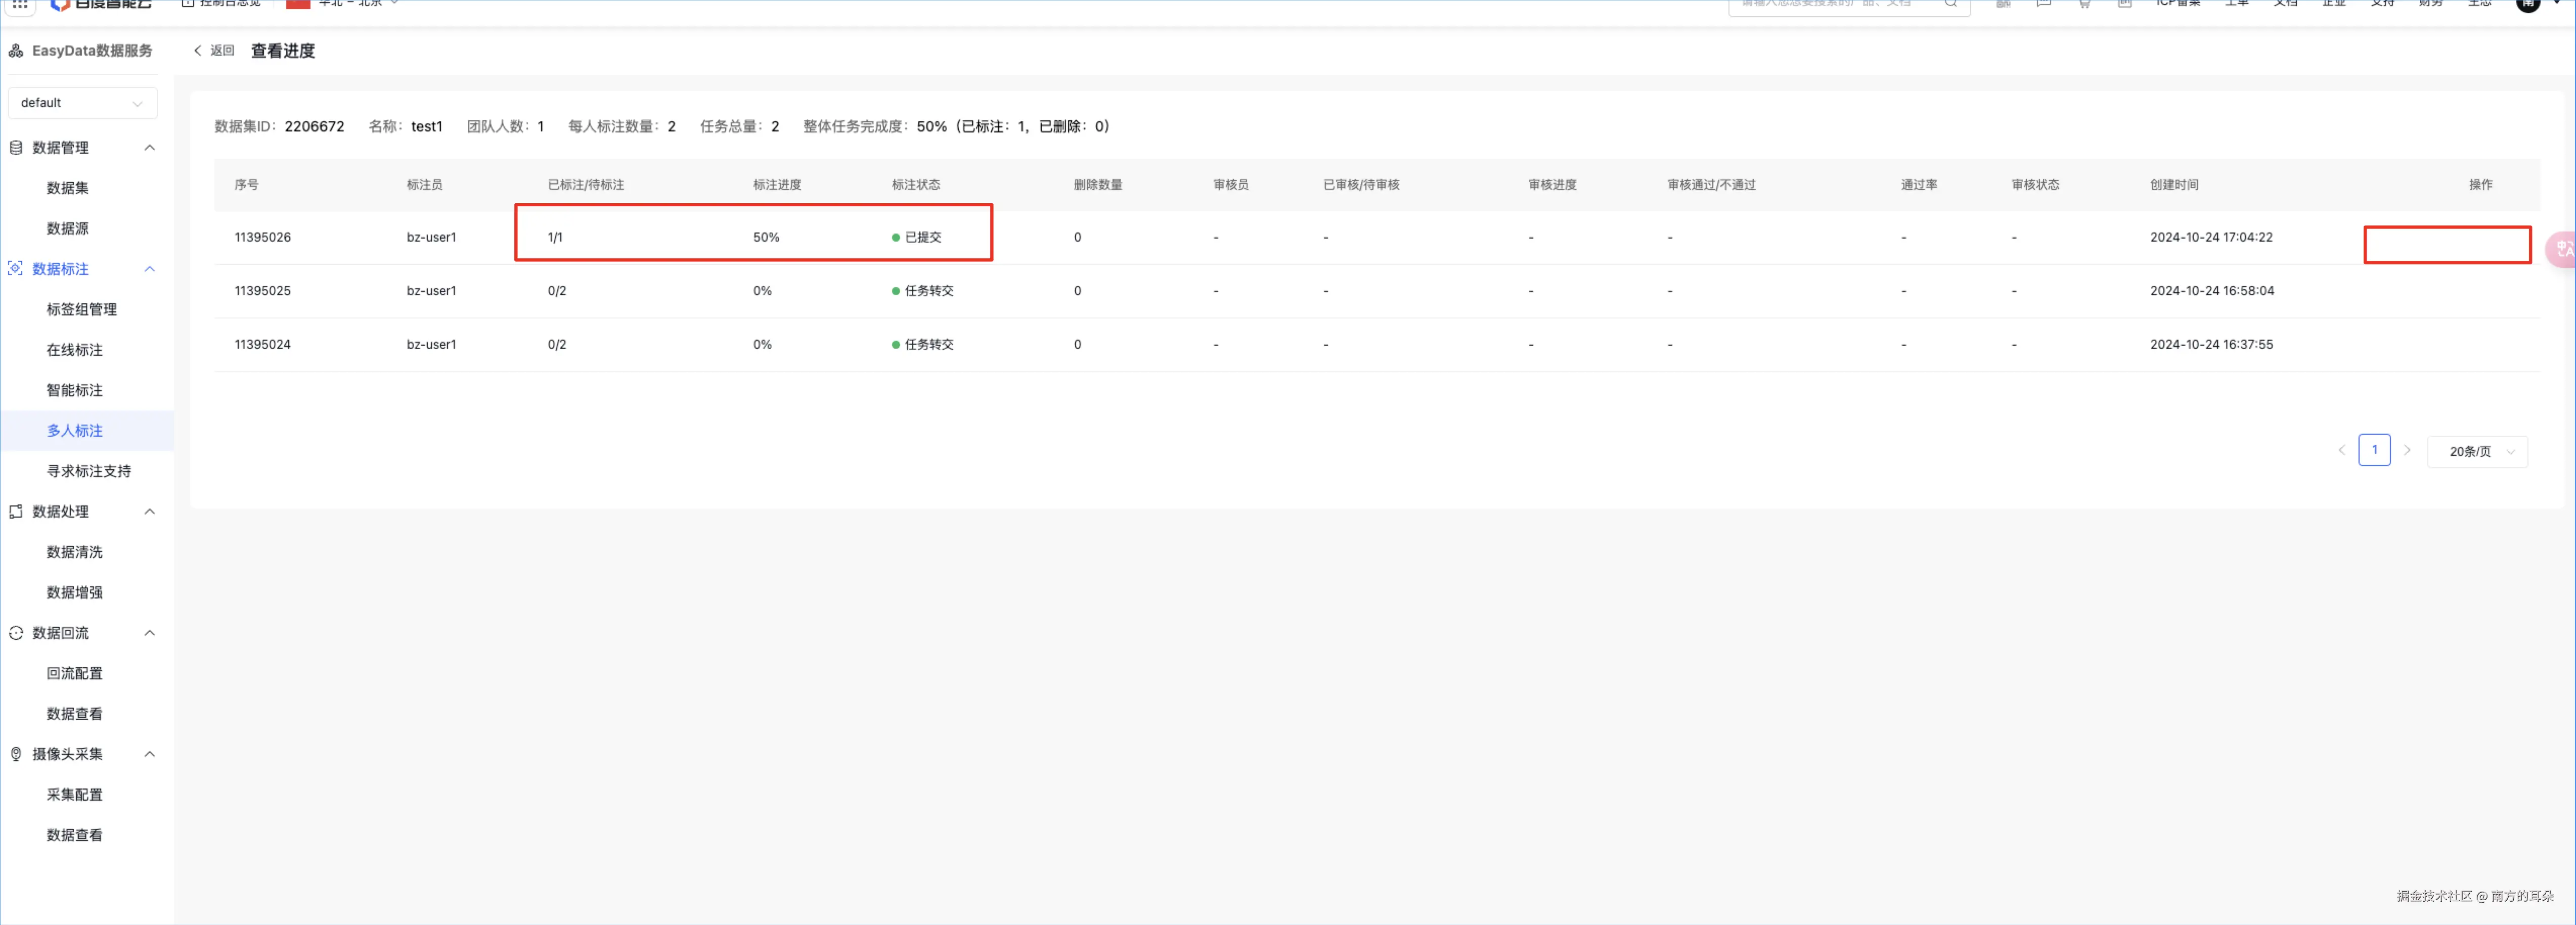Open 标签组管理 in the sidebar menu
The image size is (2576, 925).
82,310
